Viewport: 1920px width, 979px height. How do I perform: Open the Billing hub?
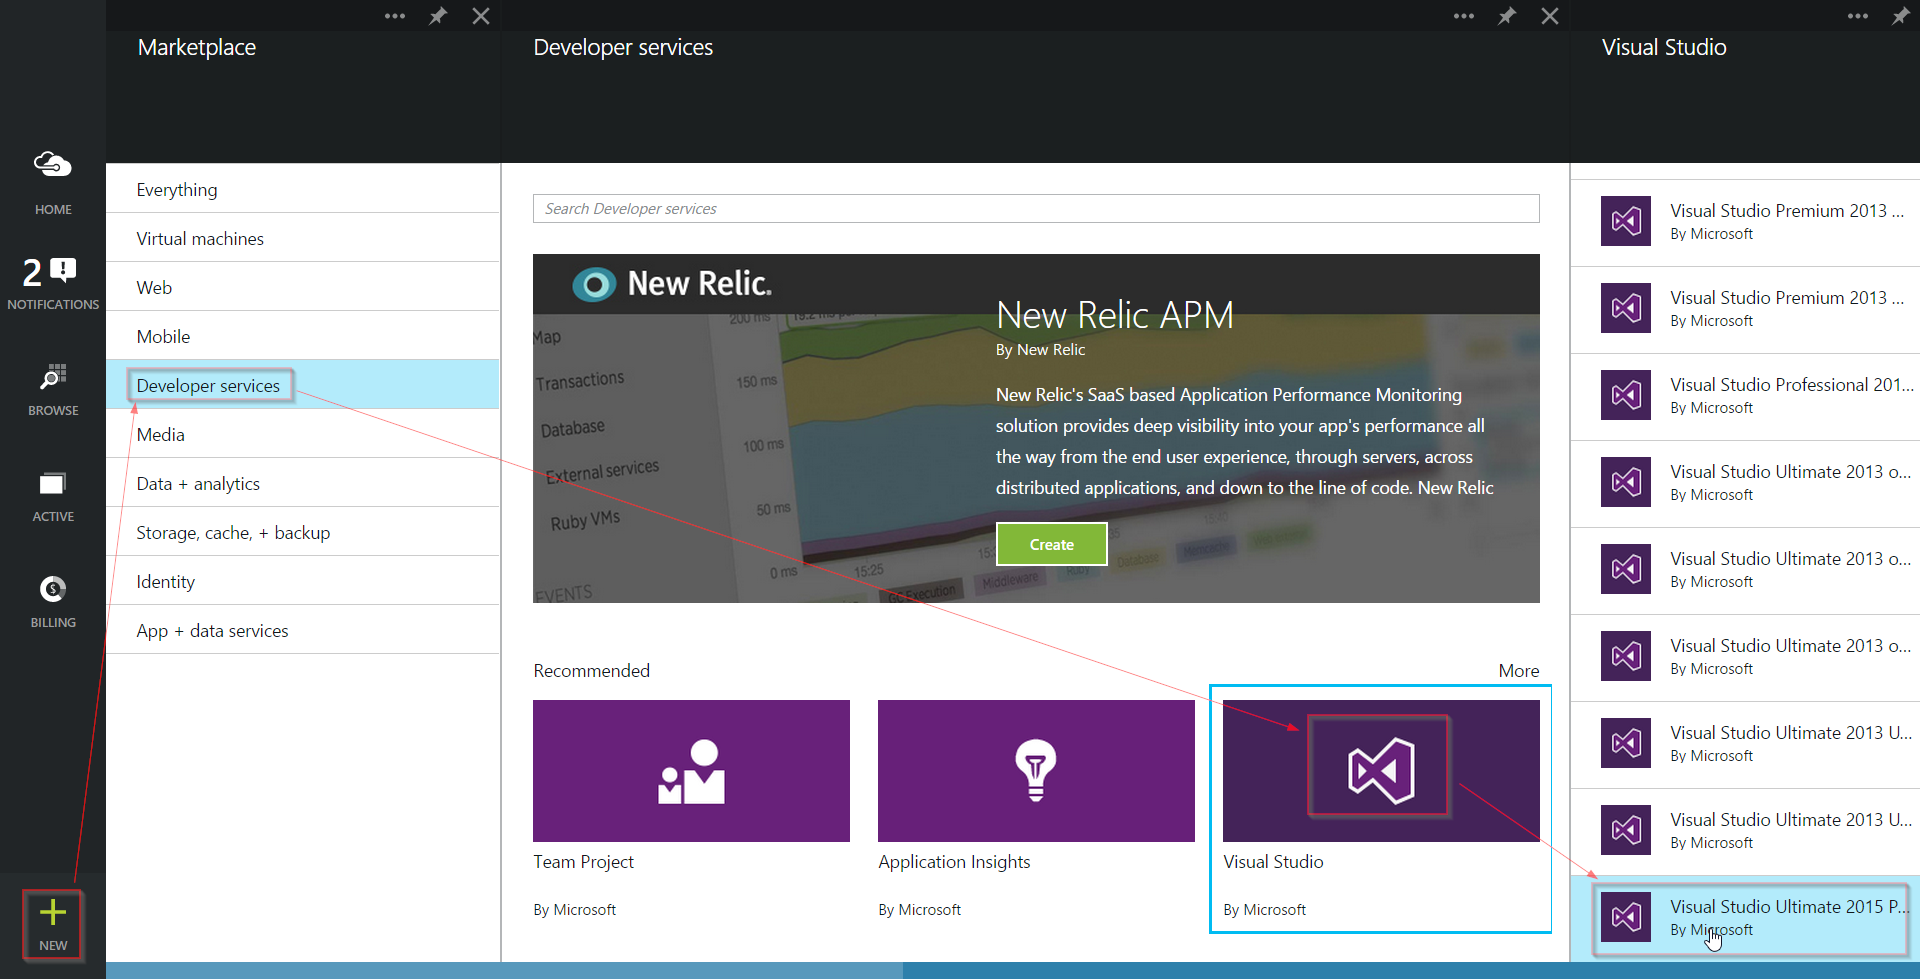[x=53, y=602]
